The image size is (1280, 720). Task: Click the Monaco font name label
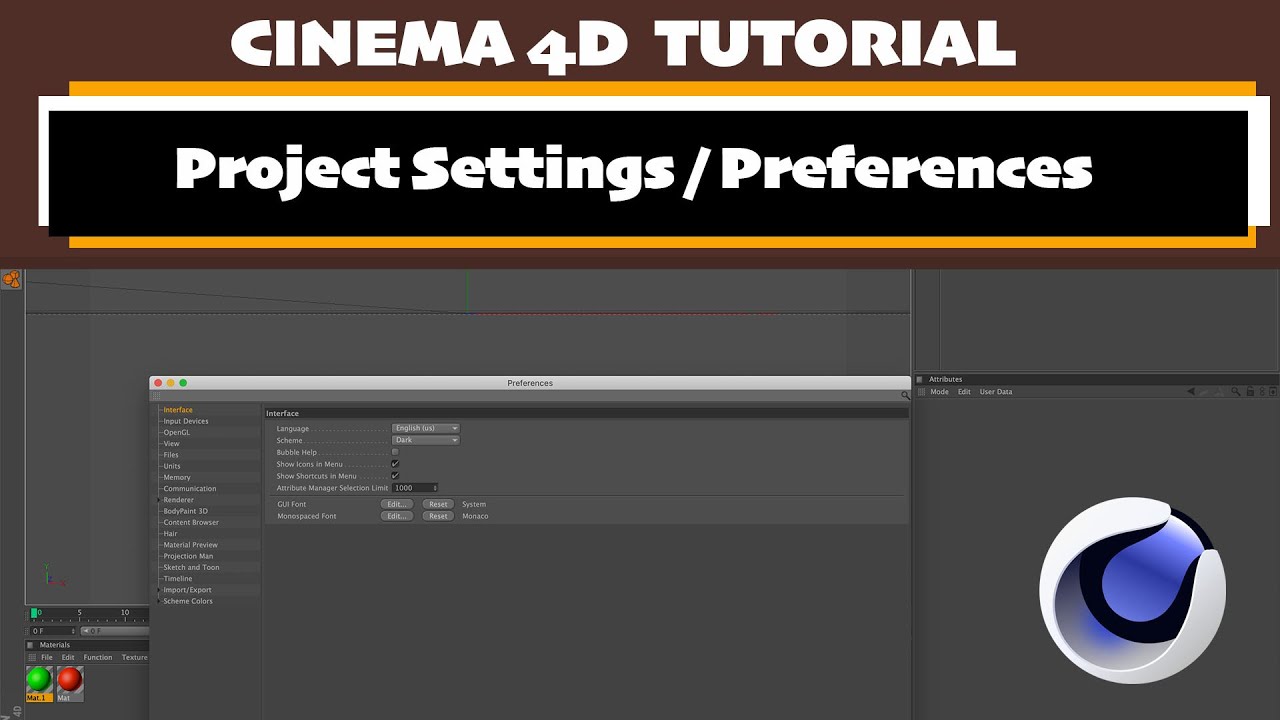pyautogui.click(x=475, y=516)
